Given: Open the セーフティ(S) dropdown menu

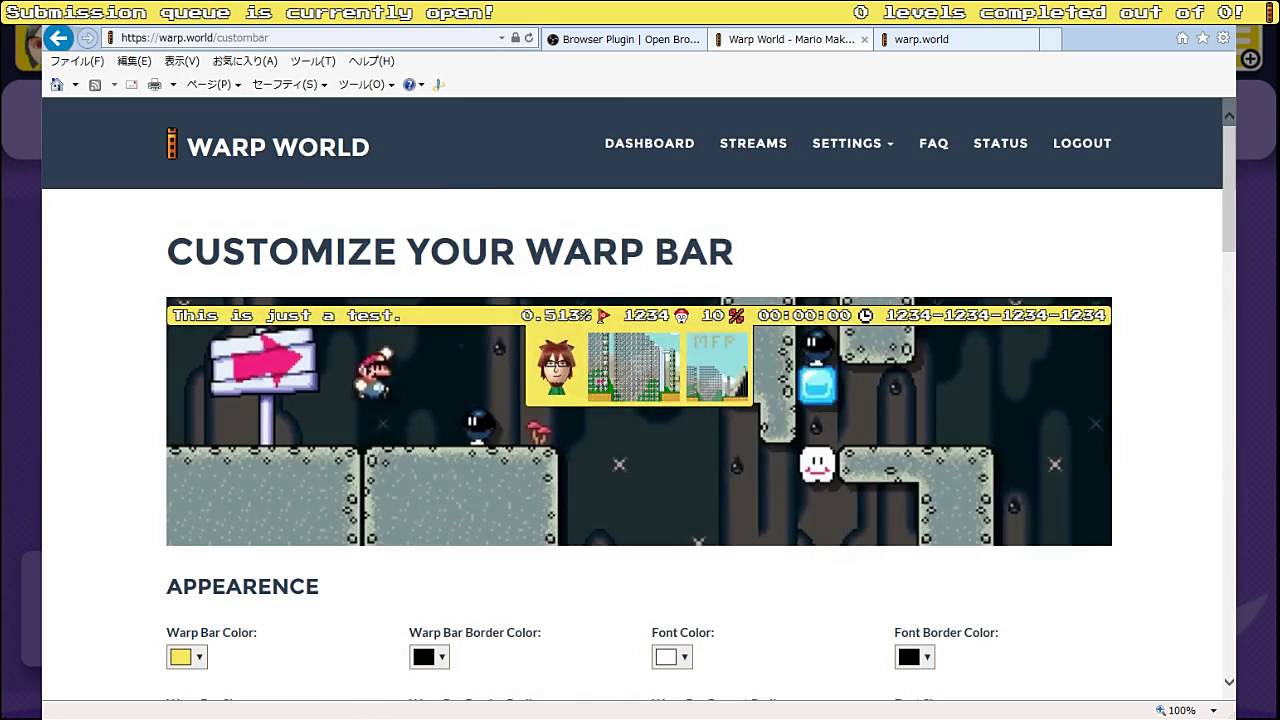Looking at the screenshot, I should [290, 85].
